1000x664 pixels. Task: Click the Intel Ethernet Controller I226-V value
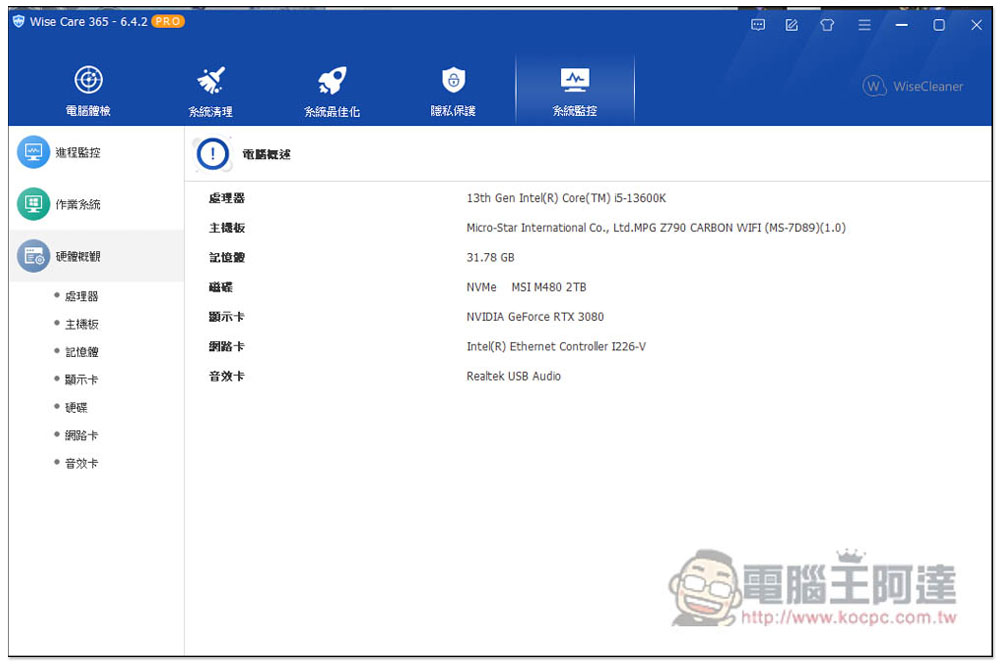556,346
